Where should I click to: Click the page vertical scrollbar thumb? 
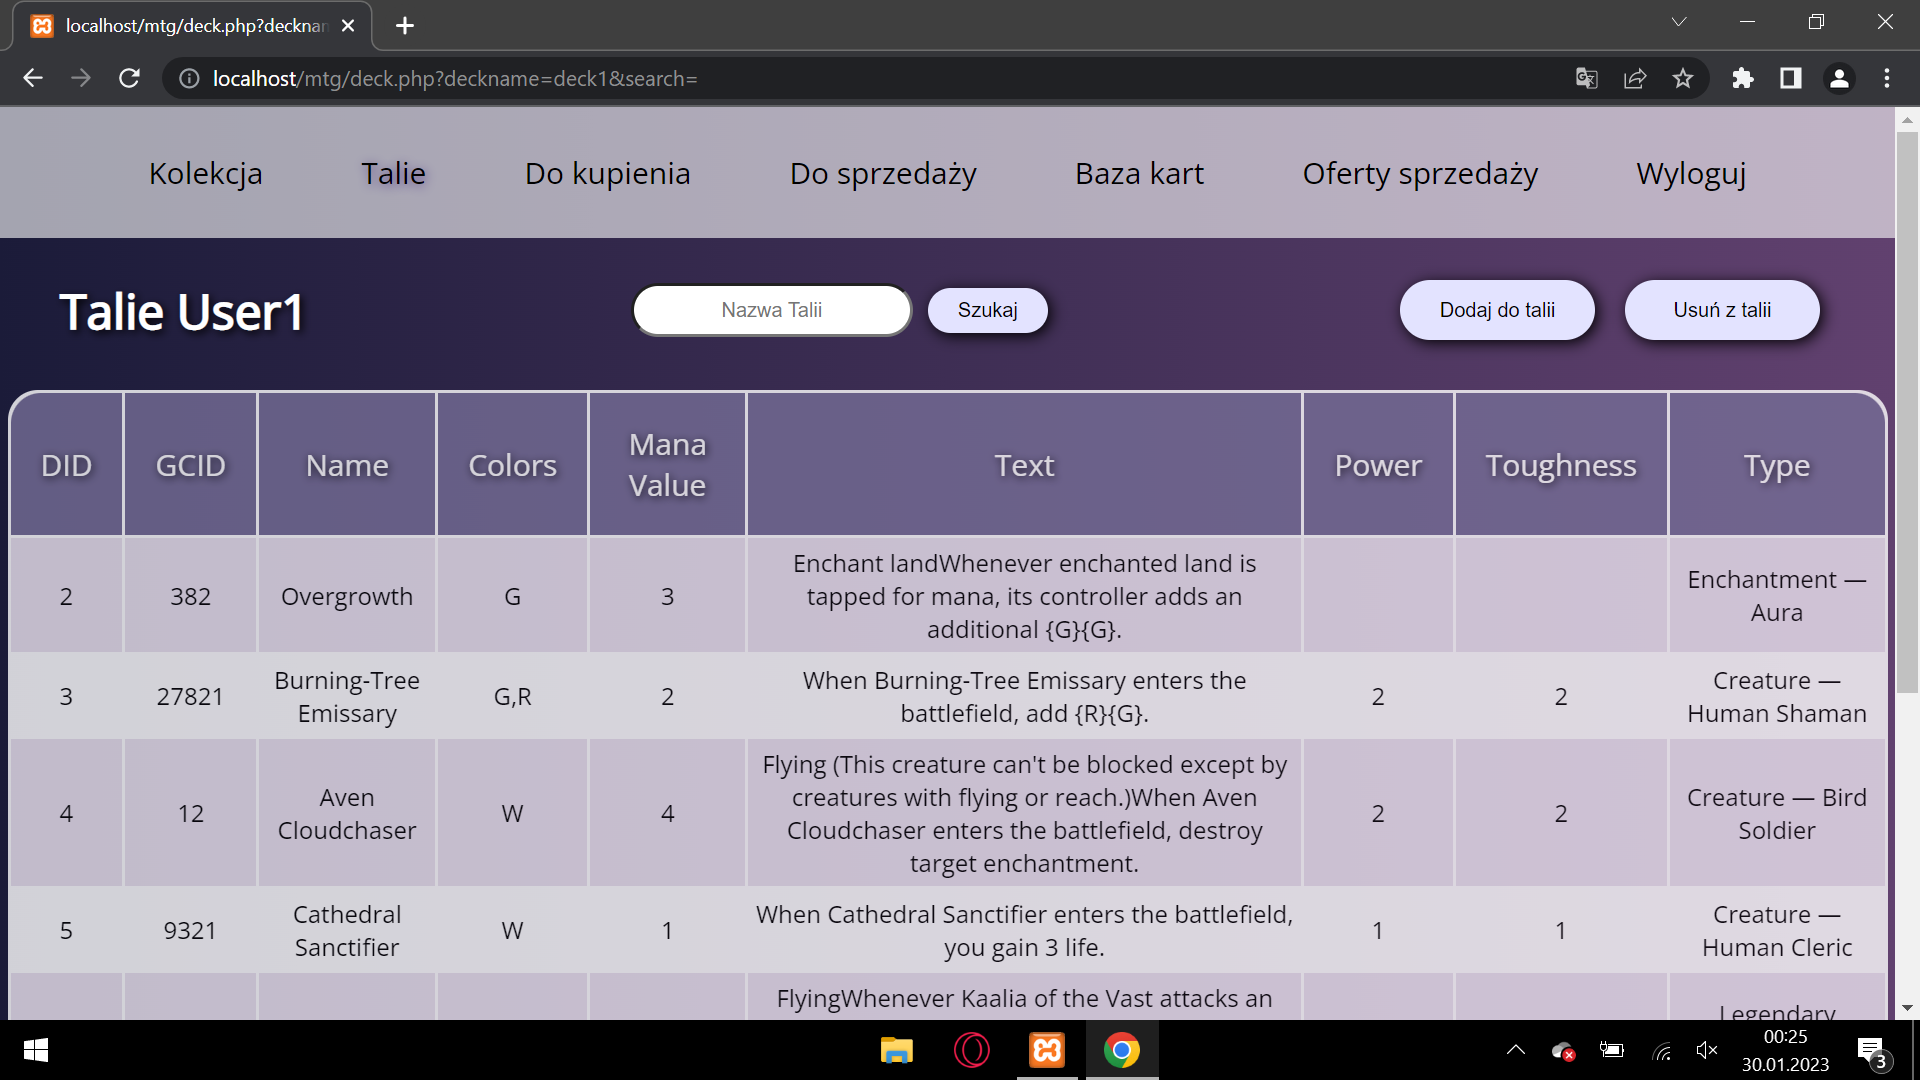(x=1907, y=410)
